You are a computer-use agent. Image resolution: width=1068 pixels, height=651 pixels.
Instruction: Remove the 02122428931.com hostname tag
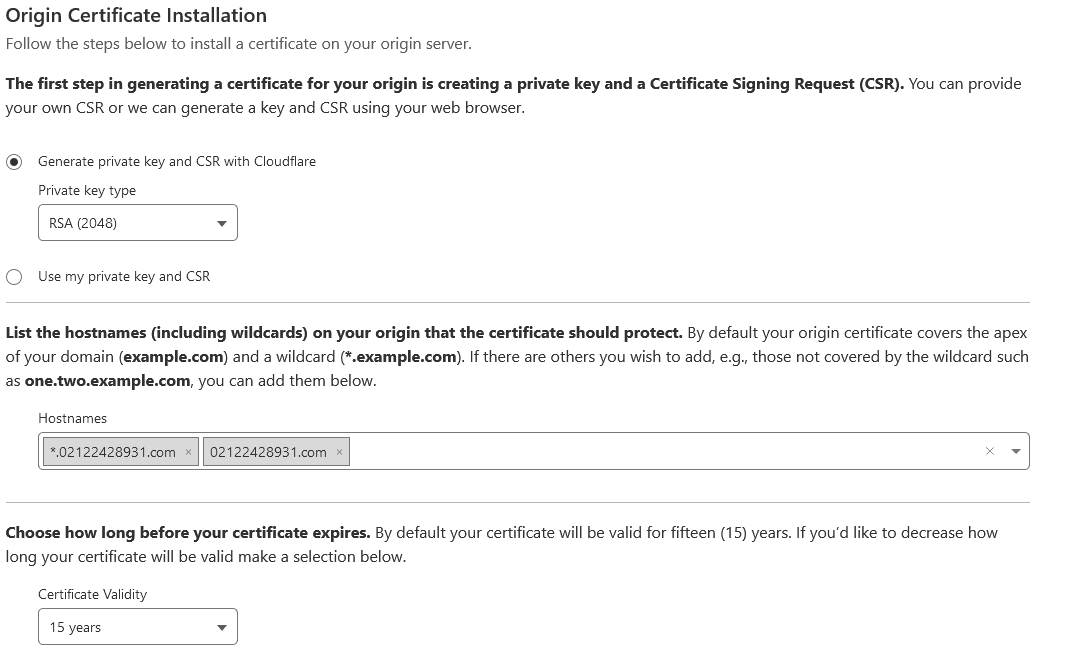339,452
